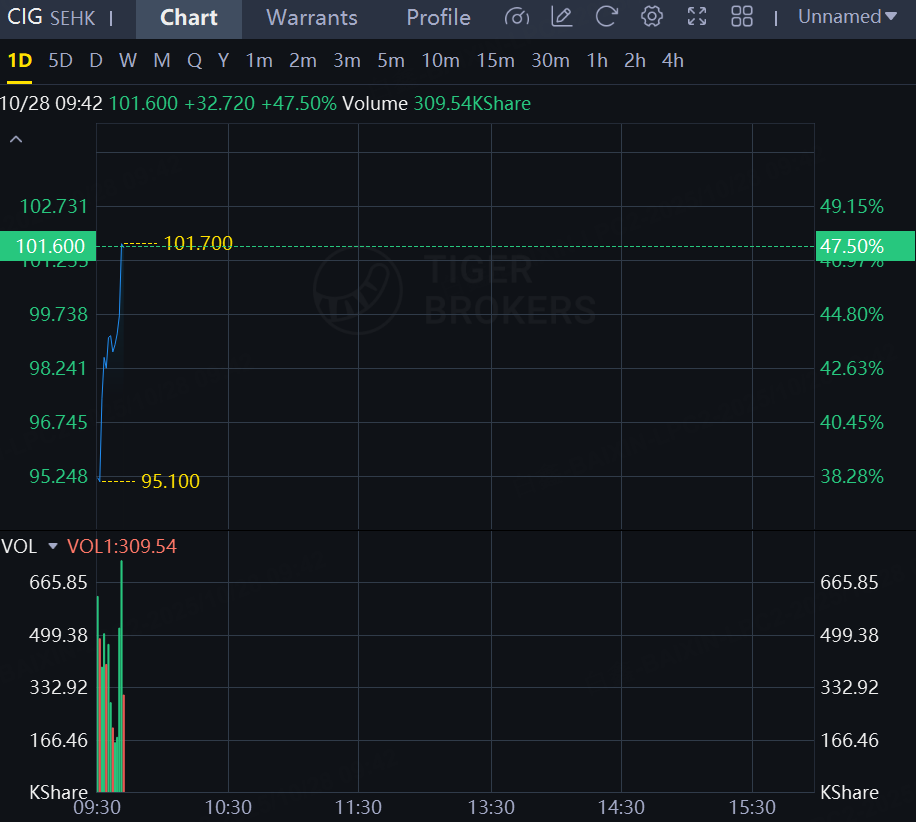
Task: Switch to the Warrants tab
Action: point(311,18)
